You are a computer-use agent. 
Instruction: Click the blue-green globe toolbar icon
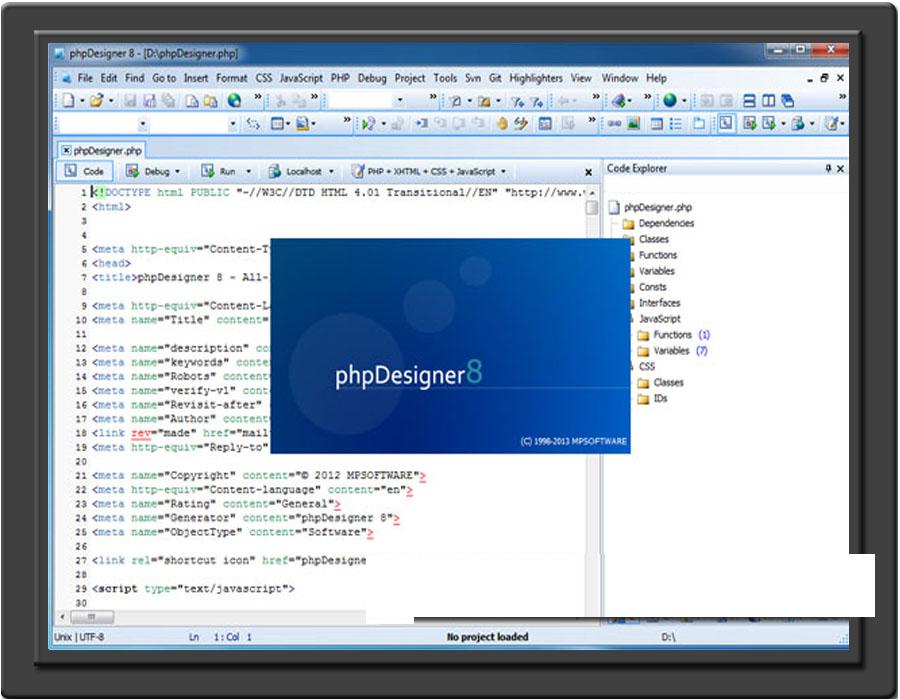tap(669, 100)
